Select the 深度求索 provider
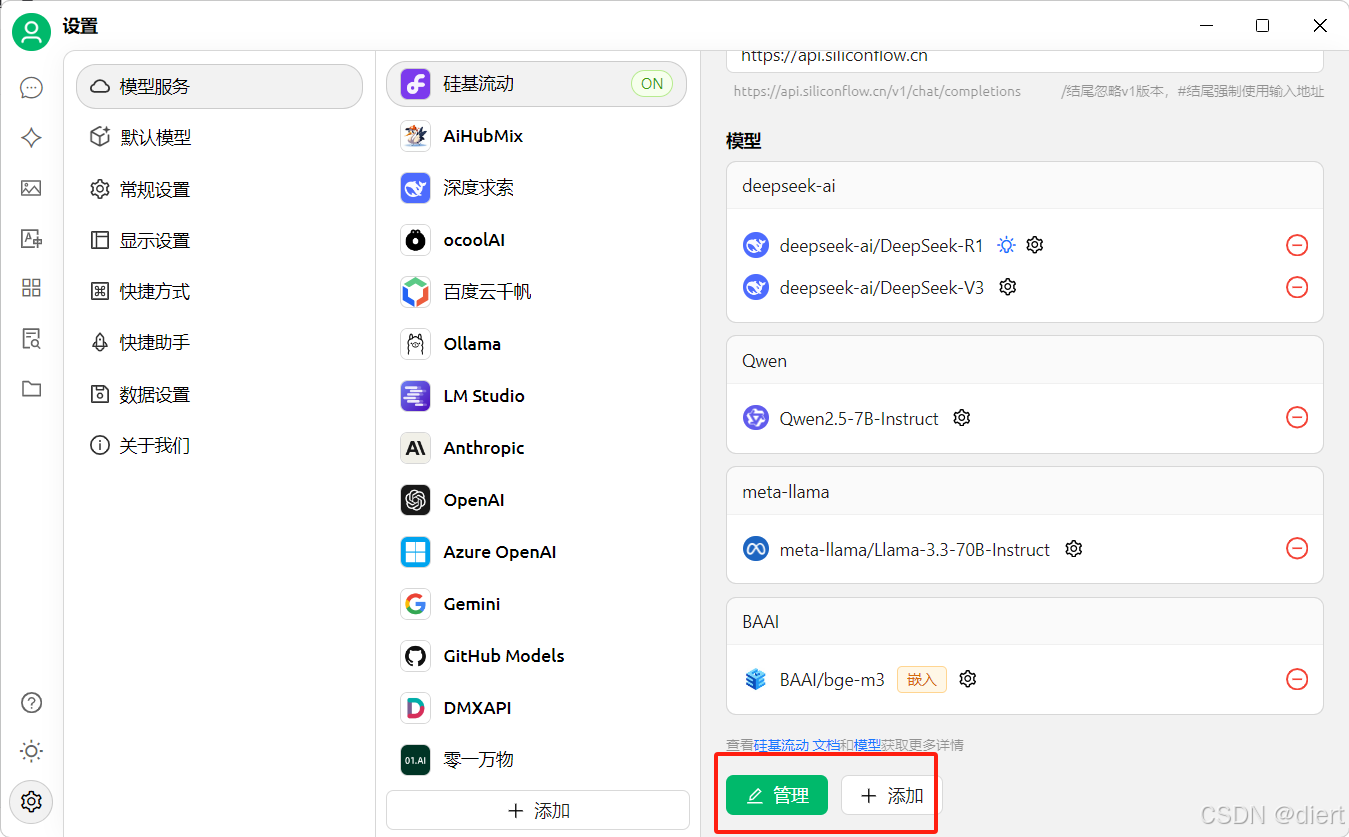The image size is (1349, 837). [537, 188]
